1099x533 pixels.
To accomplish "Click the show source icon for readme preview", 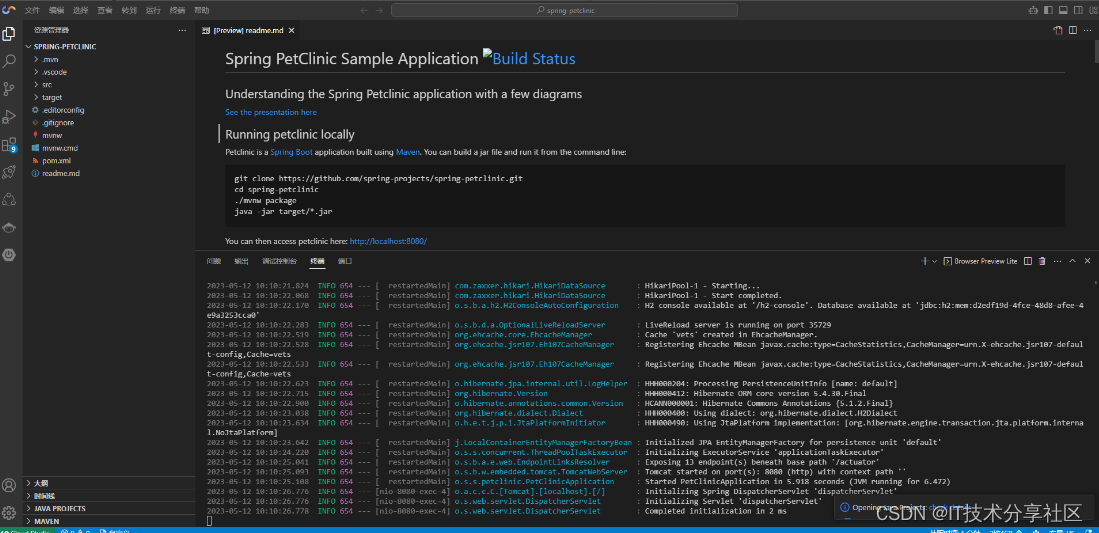I will 1058,30.
